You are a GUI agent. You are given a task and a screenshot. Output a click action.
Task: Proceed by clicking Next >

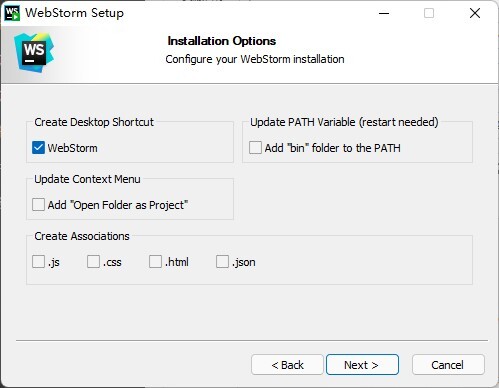(362, 365)
